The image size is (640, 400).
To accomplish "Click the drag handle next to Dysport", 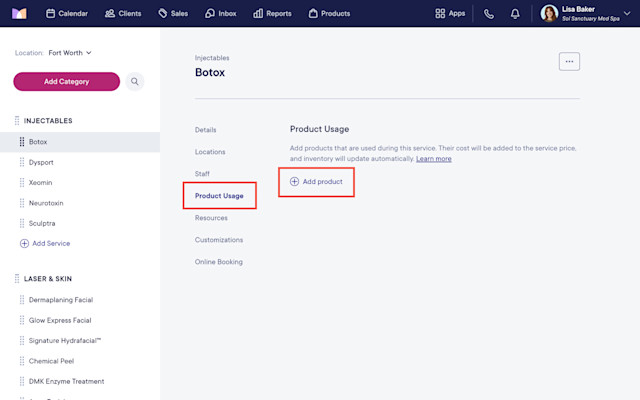I will pos(22,162).
